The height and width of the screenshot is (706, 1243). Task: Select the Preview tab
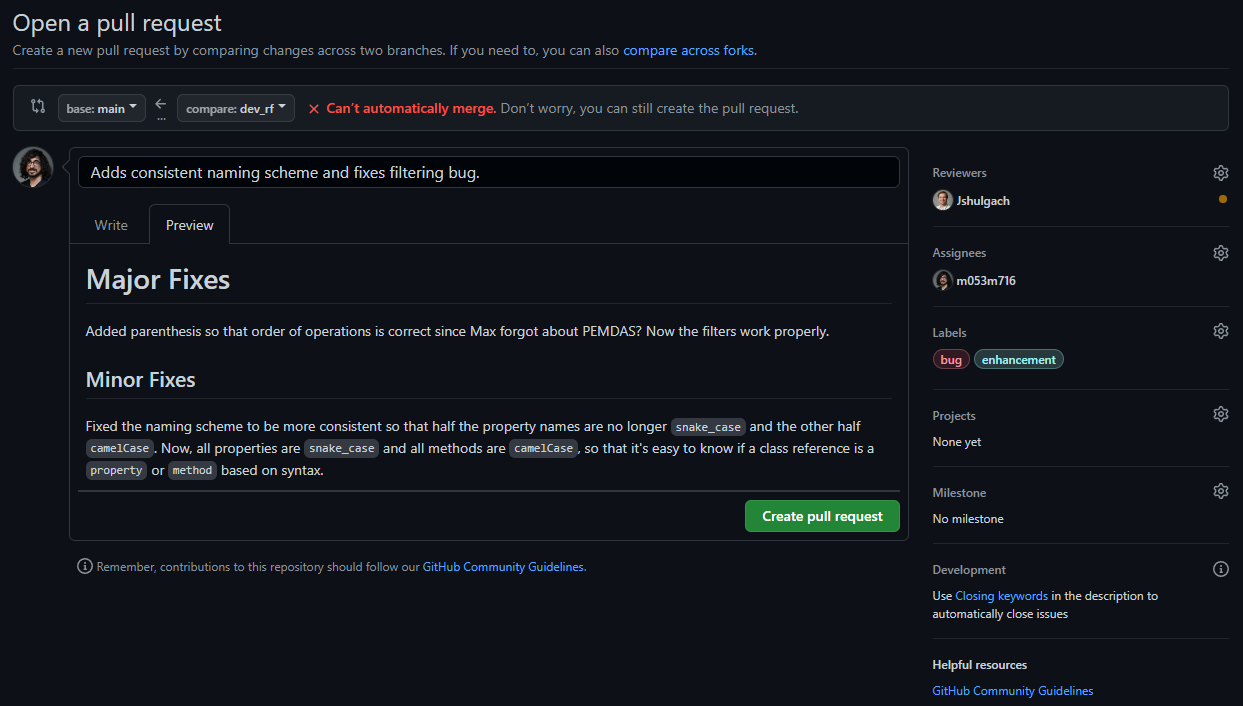click(189, 225)
